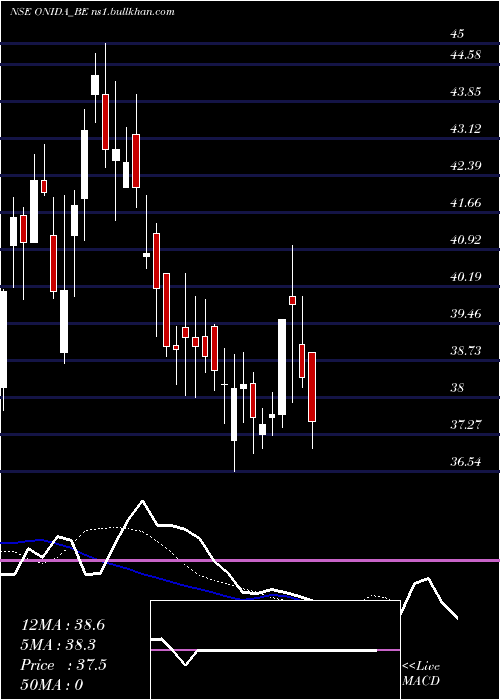Image resolution: width=500 pixels, height=700 pixels.
Task: Click the 50MA : 0 reading
Action: 52,685
